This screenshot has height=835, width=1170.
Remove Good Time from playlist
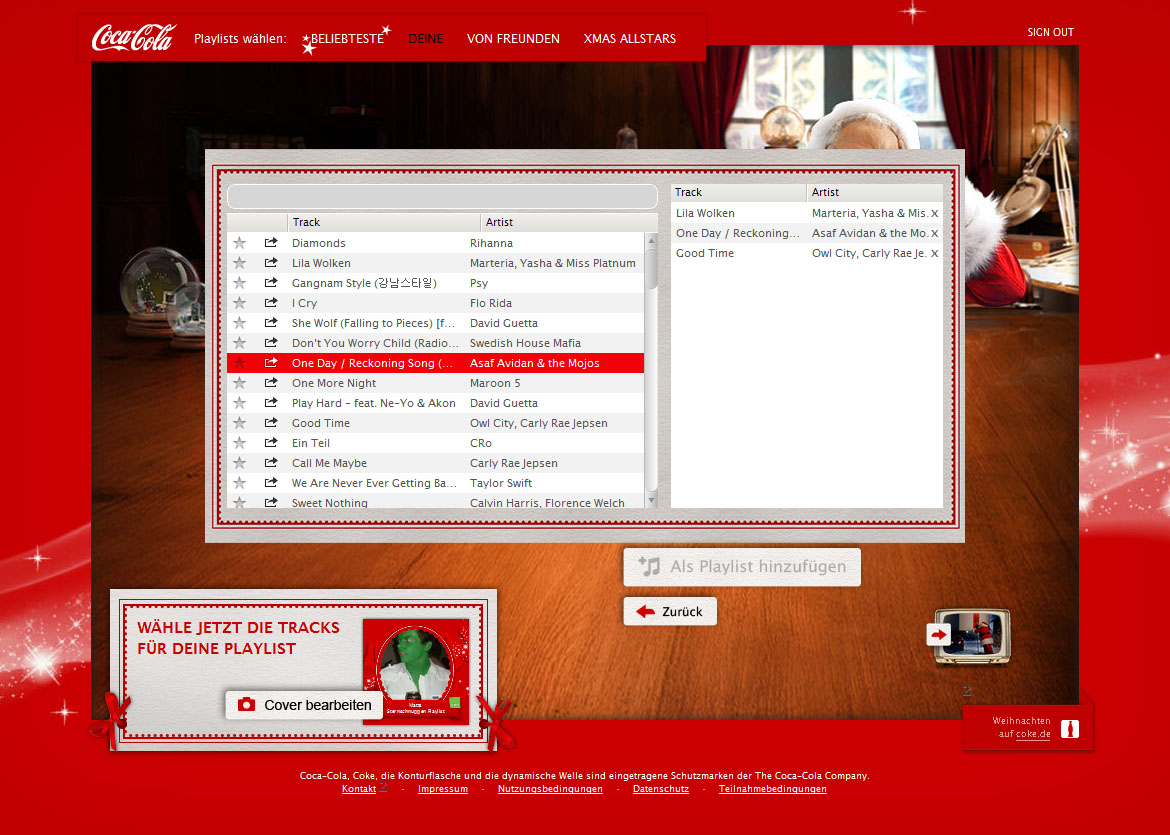click(935, 253)
